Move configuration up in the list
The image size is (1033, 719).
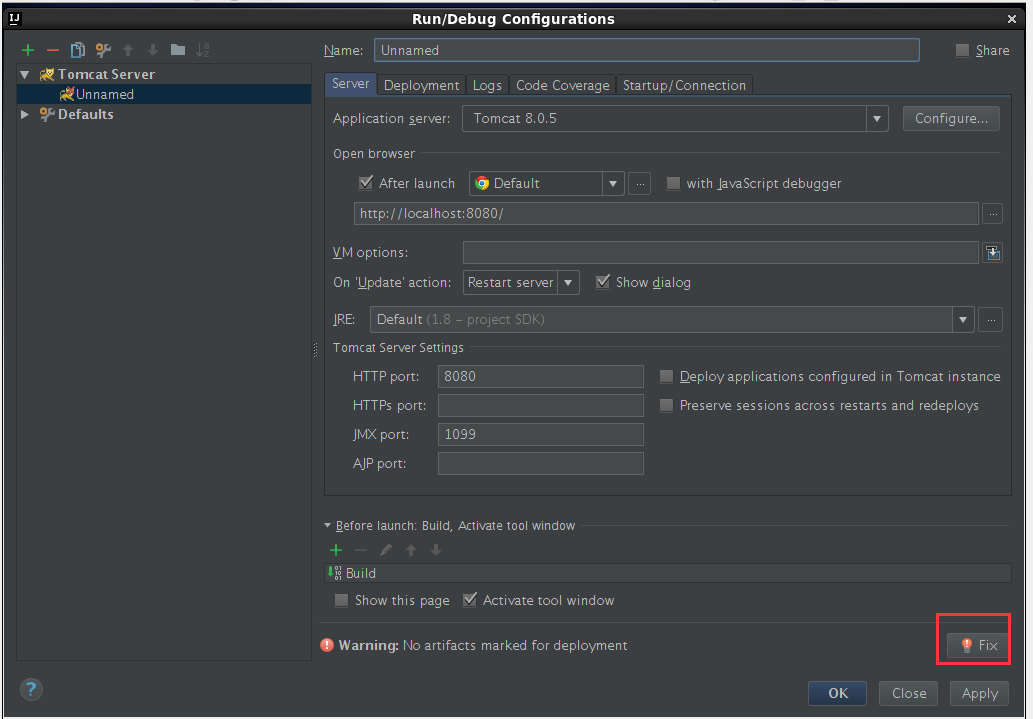coord(128,50)
